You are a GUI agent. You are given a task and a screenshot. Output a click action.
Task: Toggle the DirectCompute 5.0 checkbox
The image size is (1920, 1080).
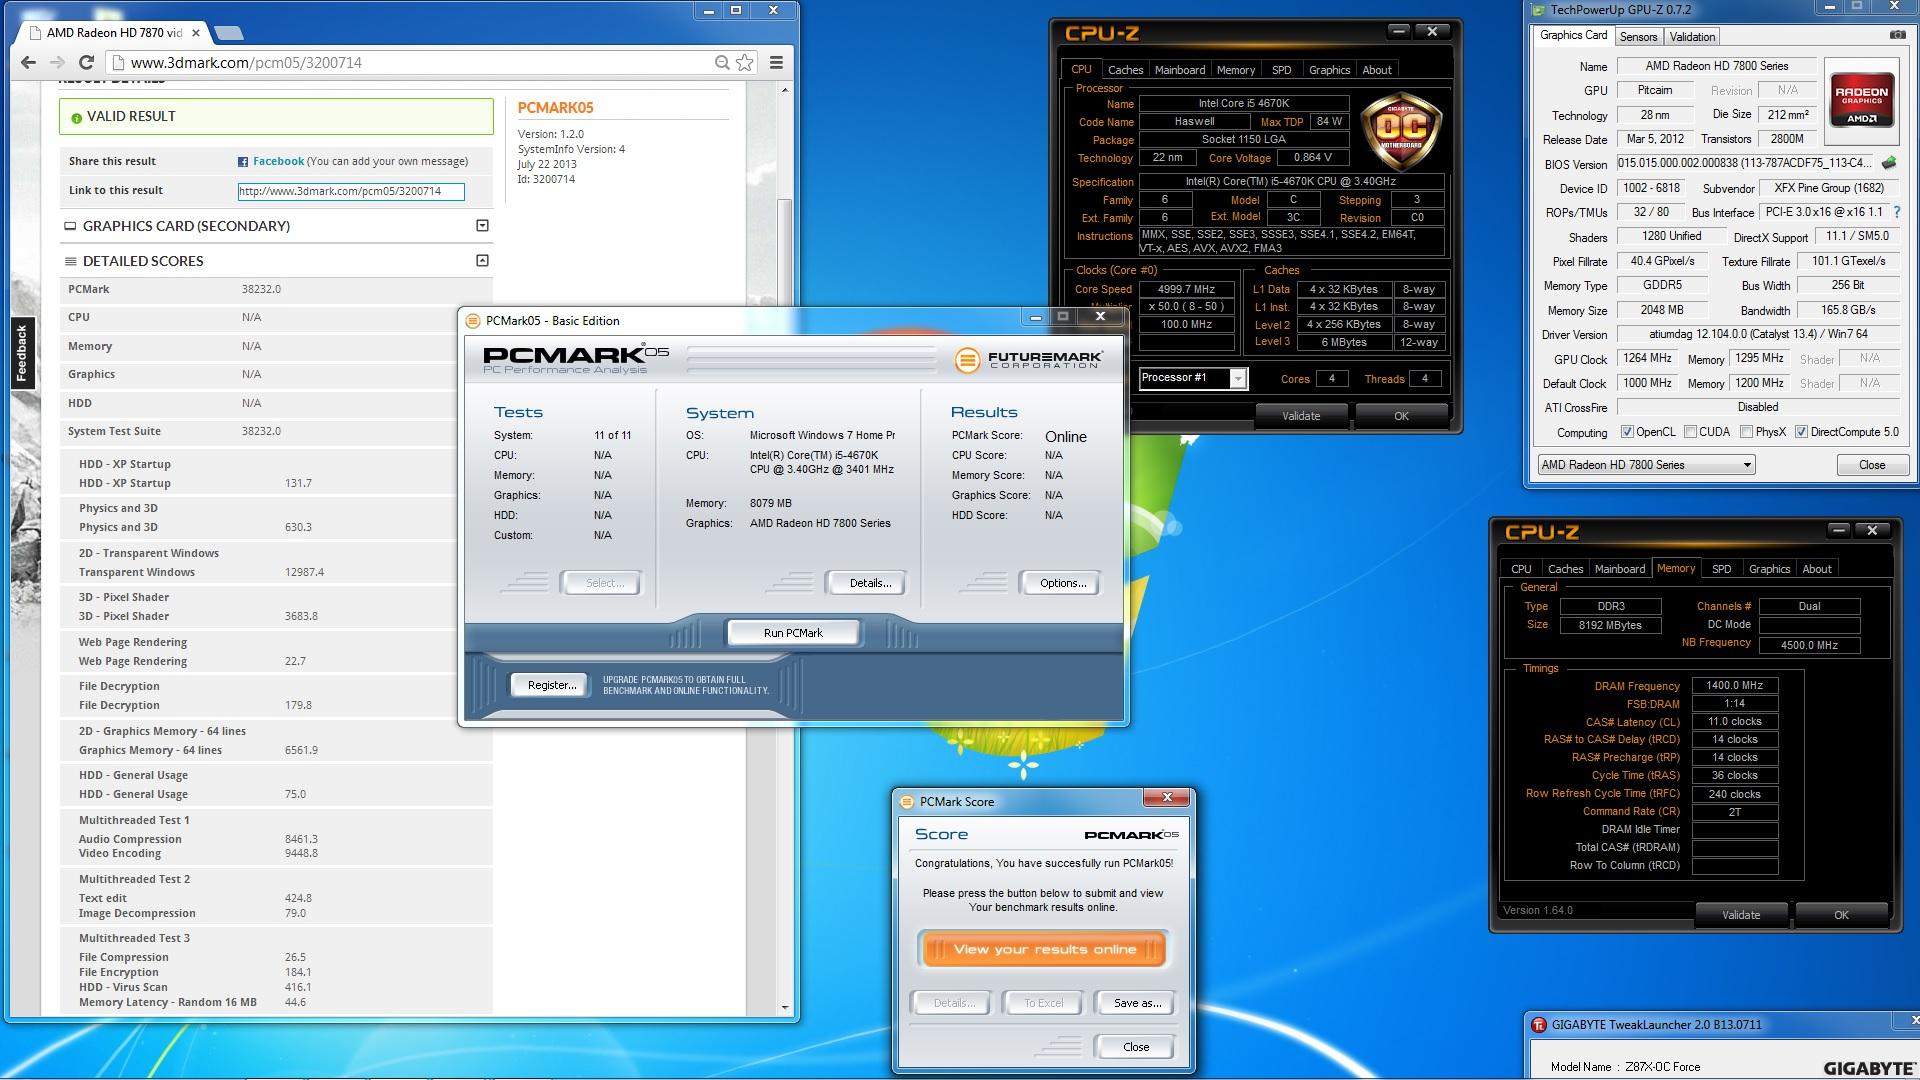1801,432
